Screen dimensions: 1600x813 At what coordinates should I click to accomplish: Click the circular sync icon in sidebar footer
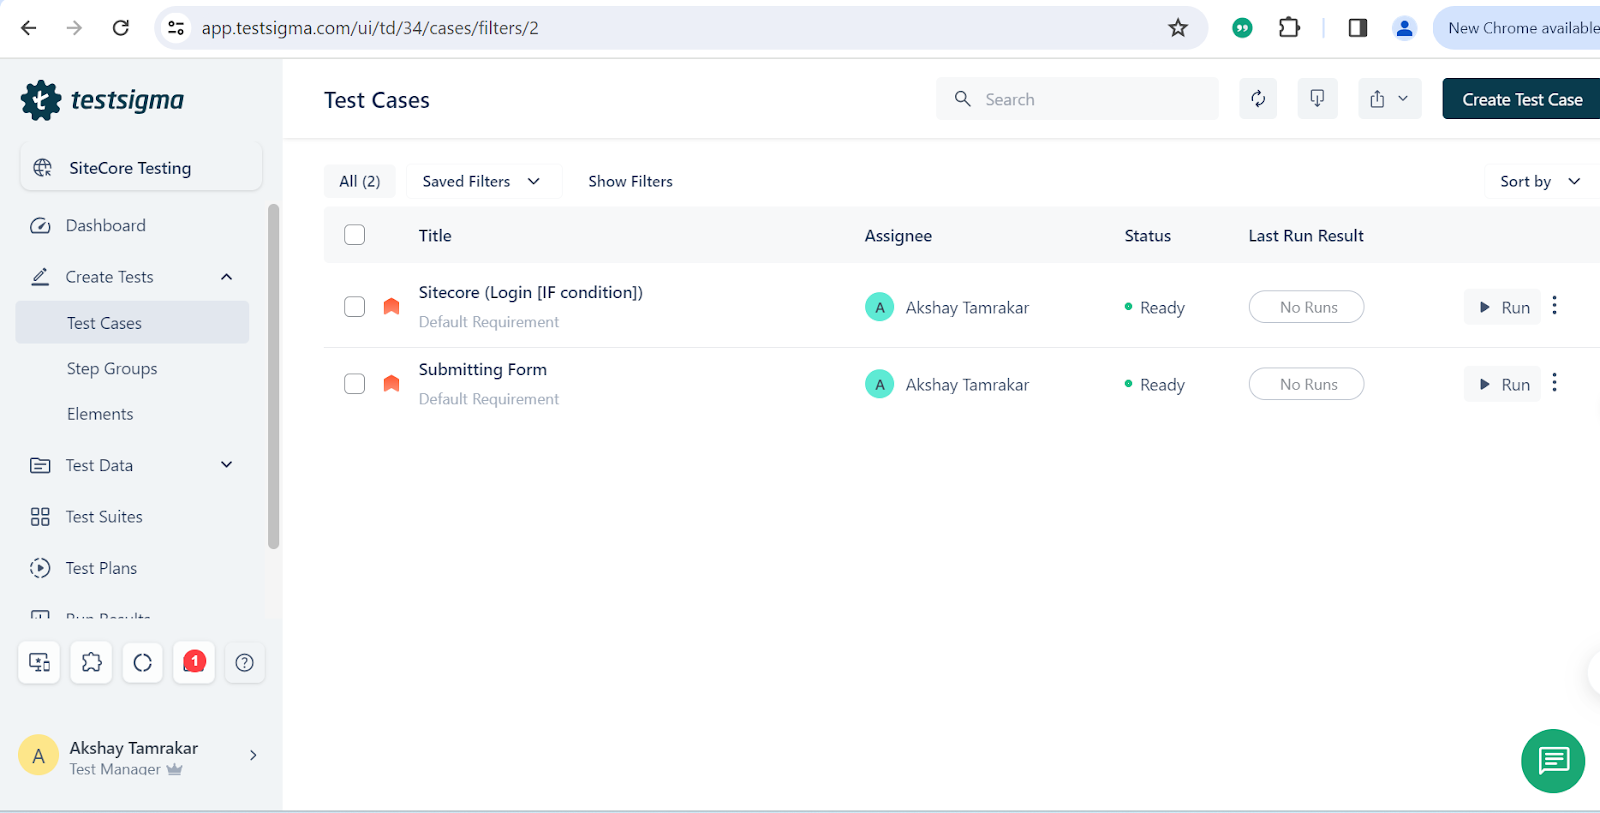pos(143,662)
